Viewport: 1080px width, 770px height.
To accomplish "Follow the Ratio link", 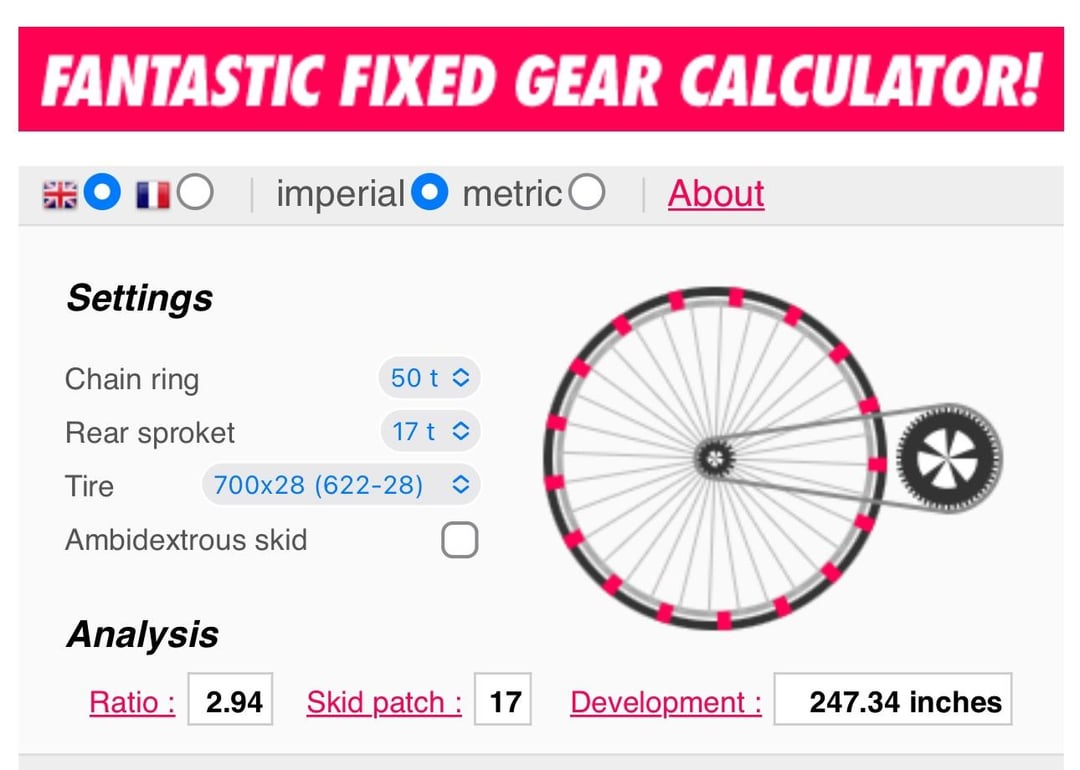I will pyautogui.click(x=132, y=703).
